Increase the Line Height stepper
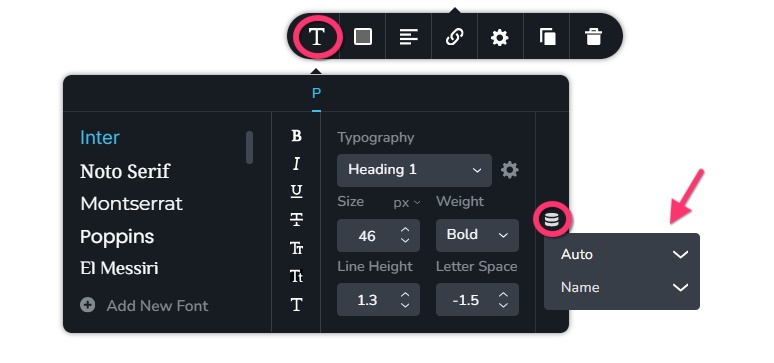 [405, 295]
